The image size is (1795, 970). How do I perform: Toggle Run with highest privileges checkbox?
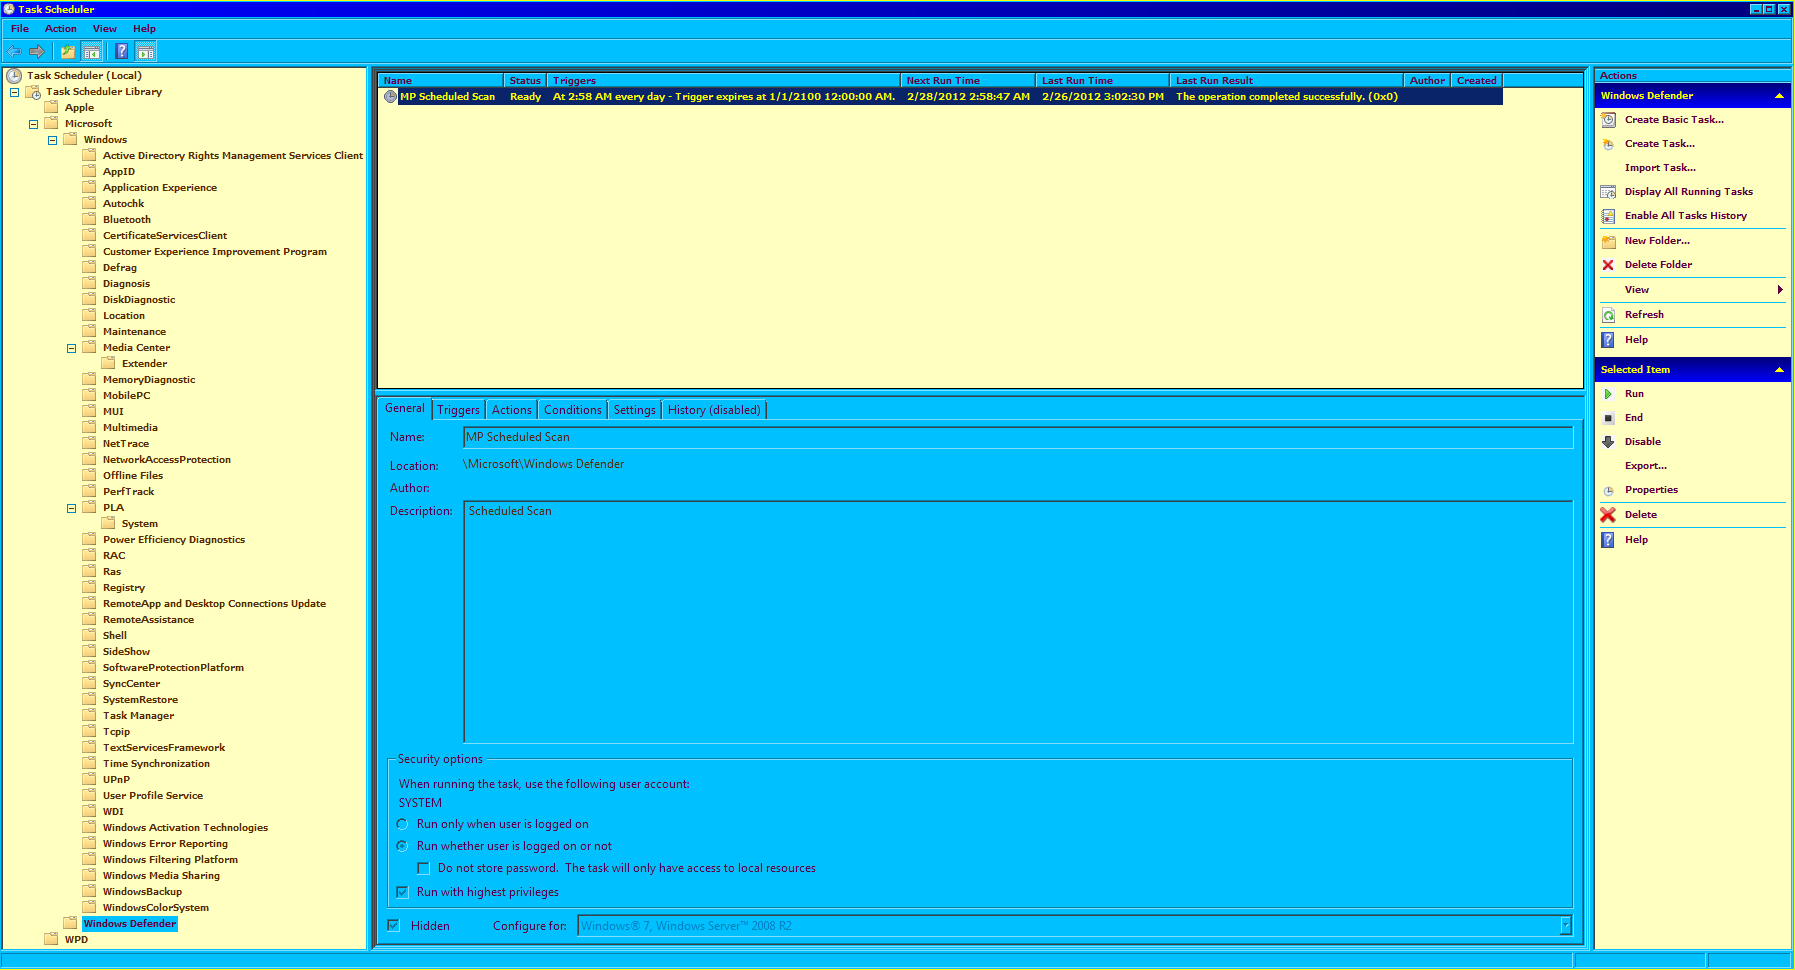pyautogui.click(x=402, y=892)
